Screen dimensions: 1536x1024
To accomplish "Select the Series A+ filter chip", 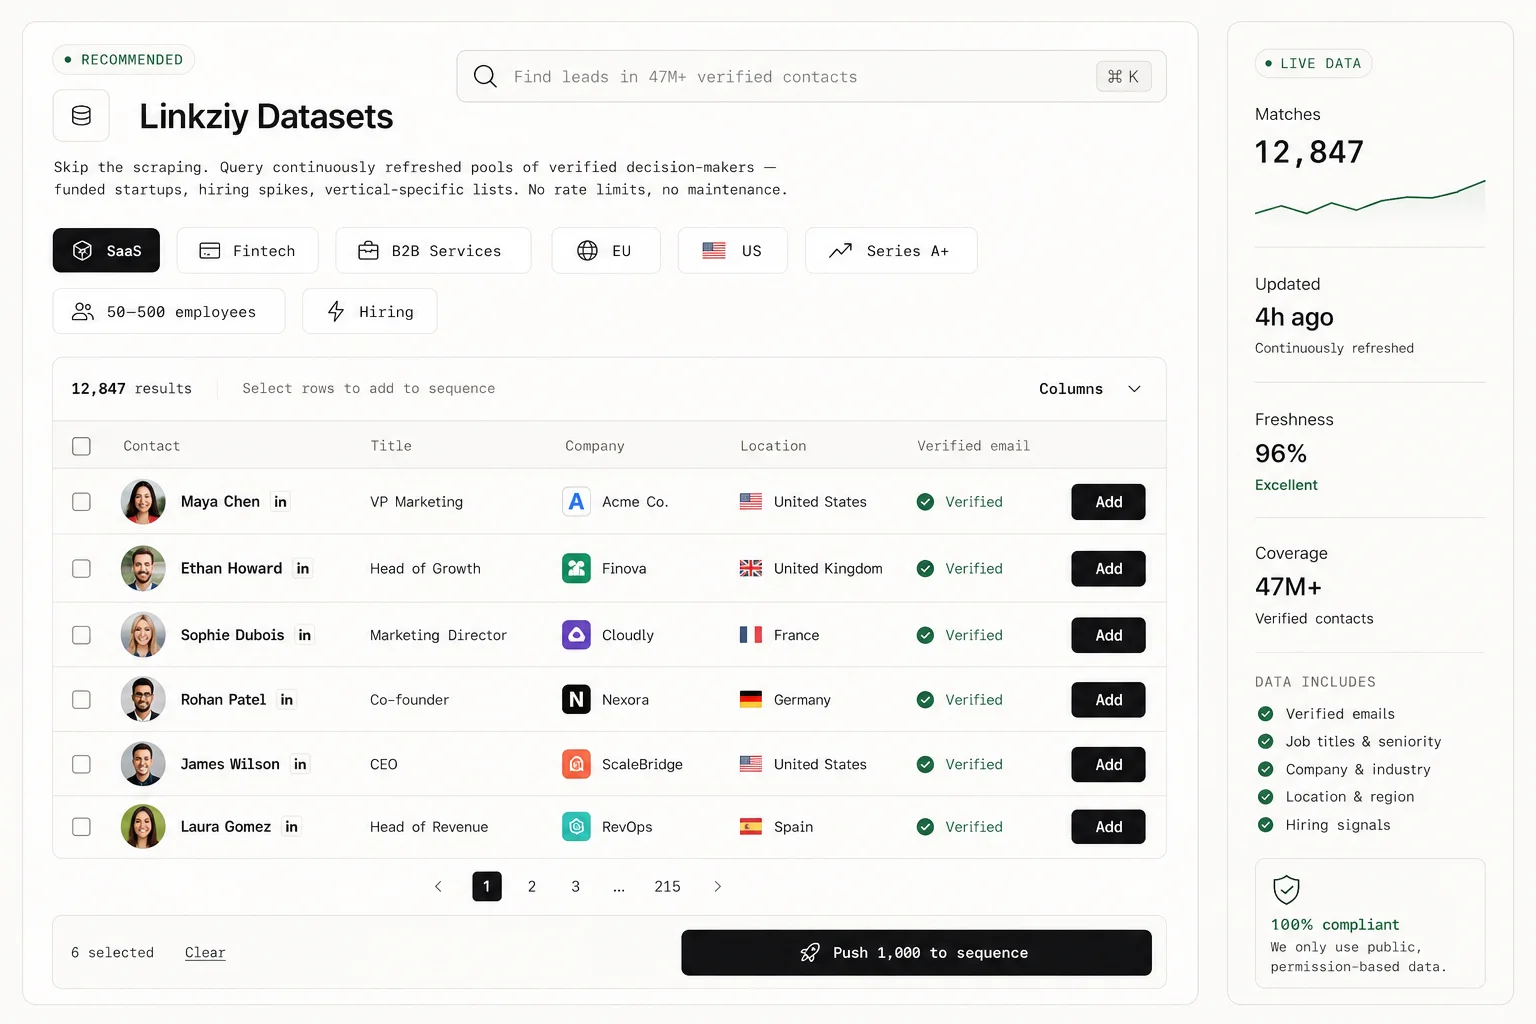I will pyautogui.click(x=891, y=250).
